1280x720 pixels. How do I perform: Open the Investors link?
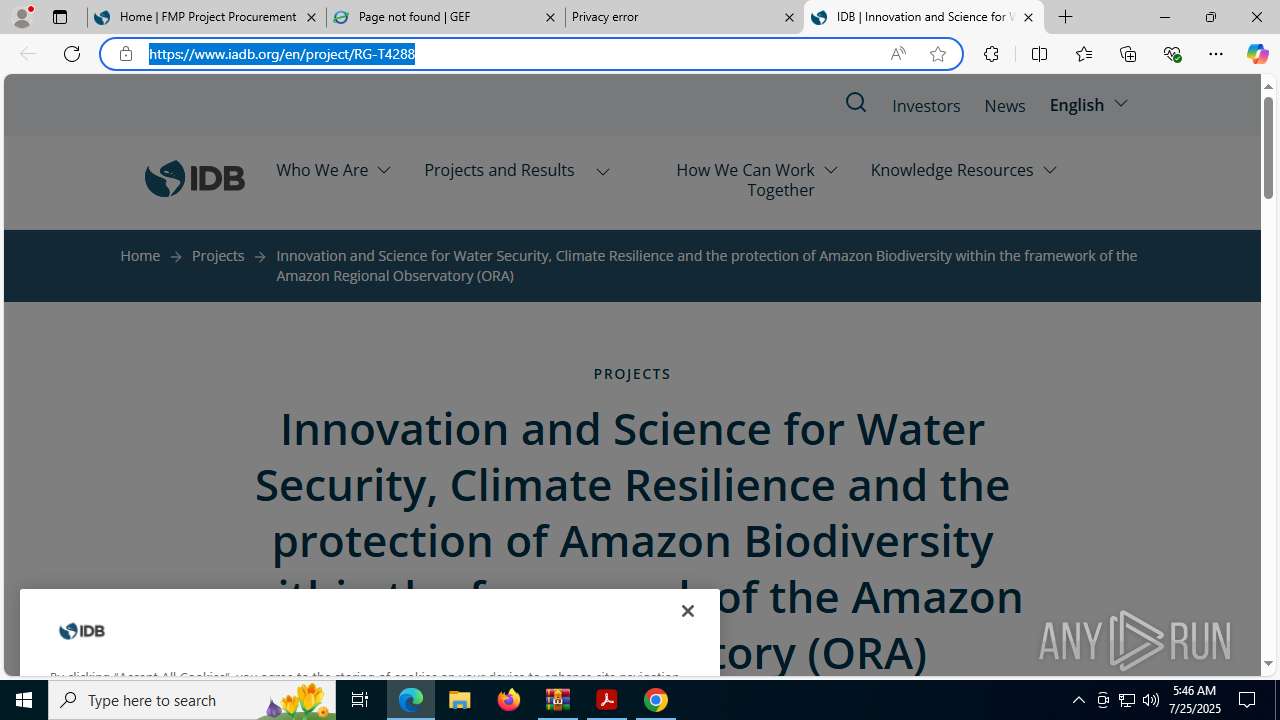coord(926,106)
